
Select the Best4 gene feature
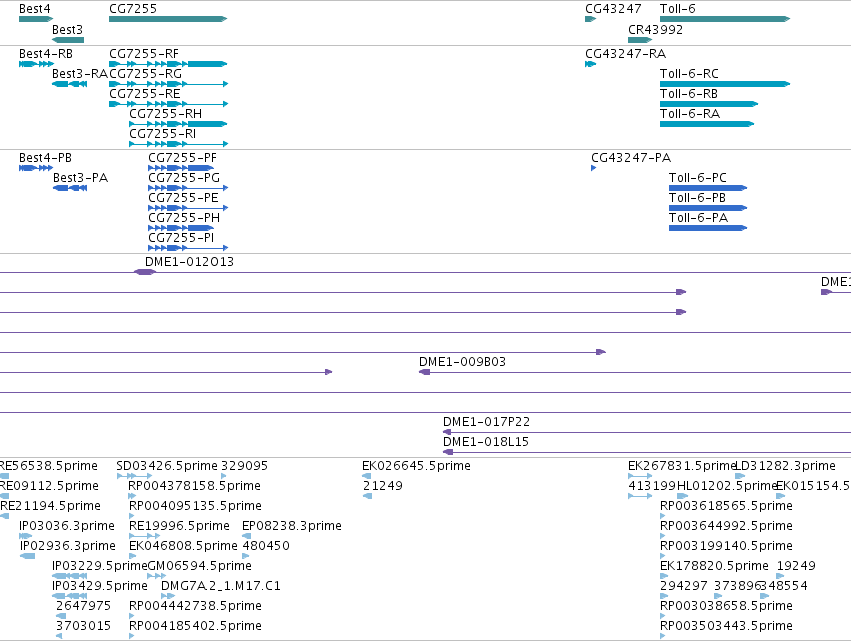36,19
